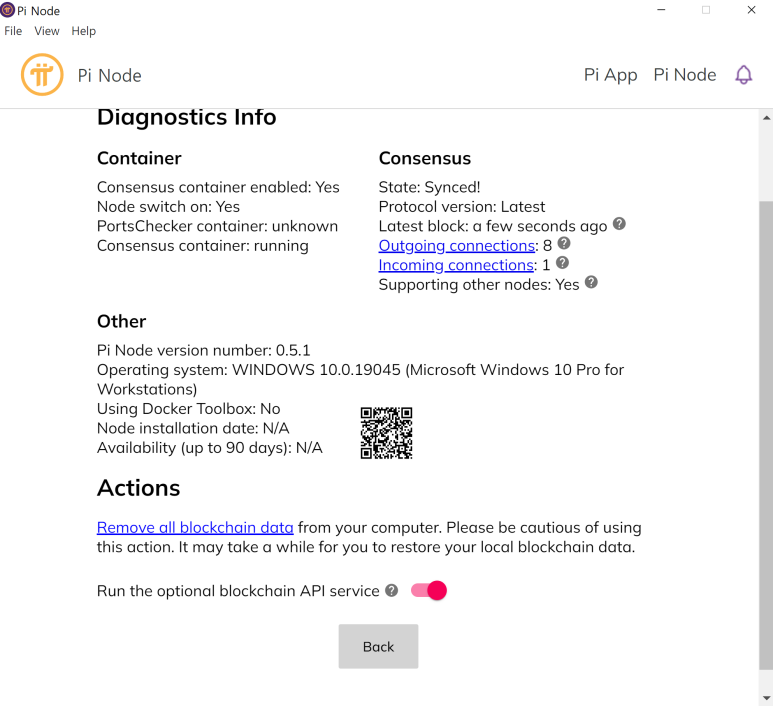
Task: Open the Help menu
Action: [x=83, y=31]
